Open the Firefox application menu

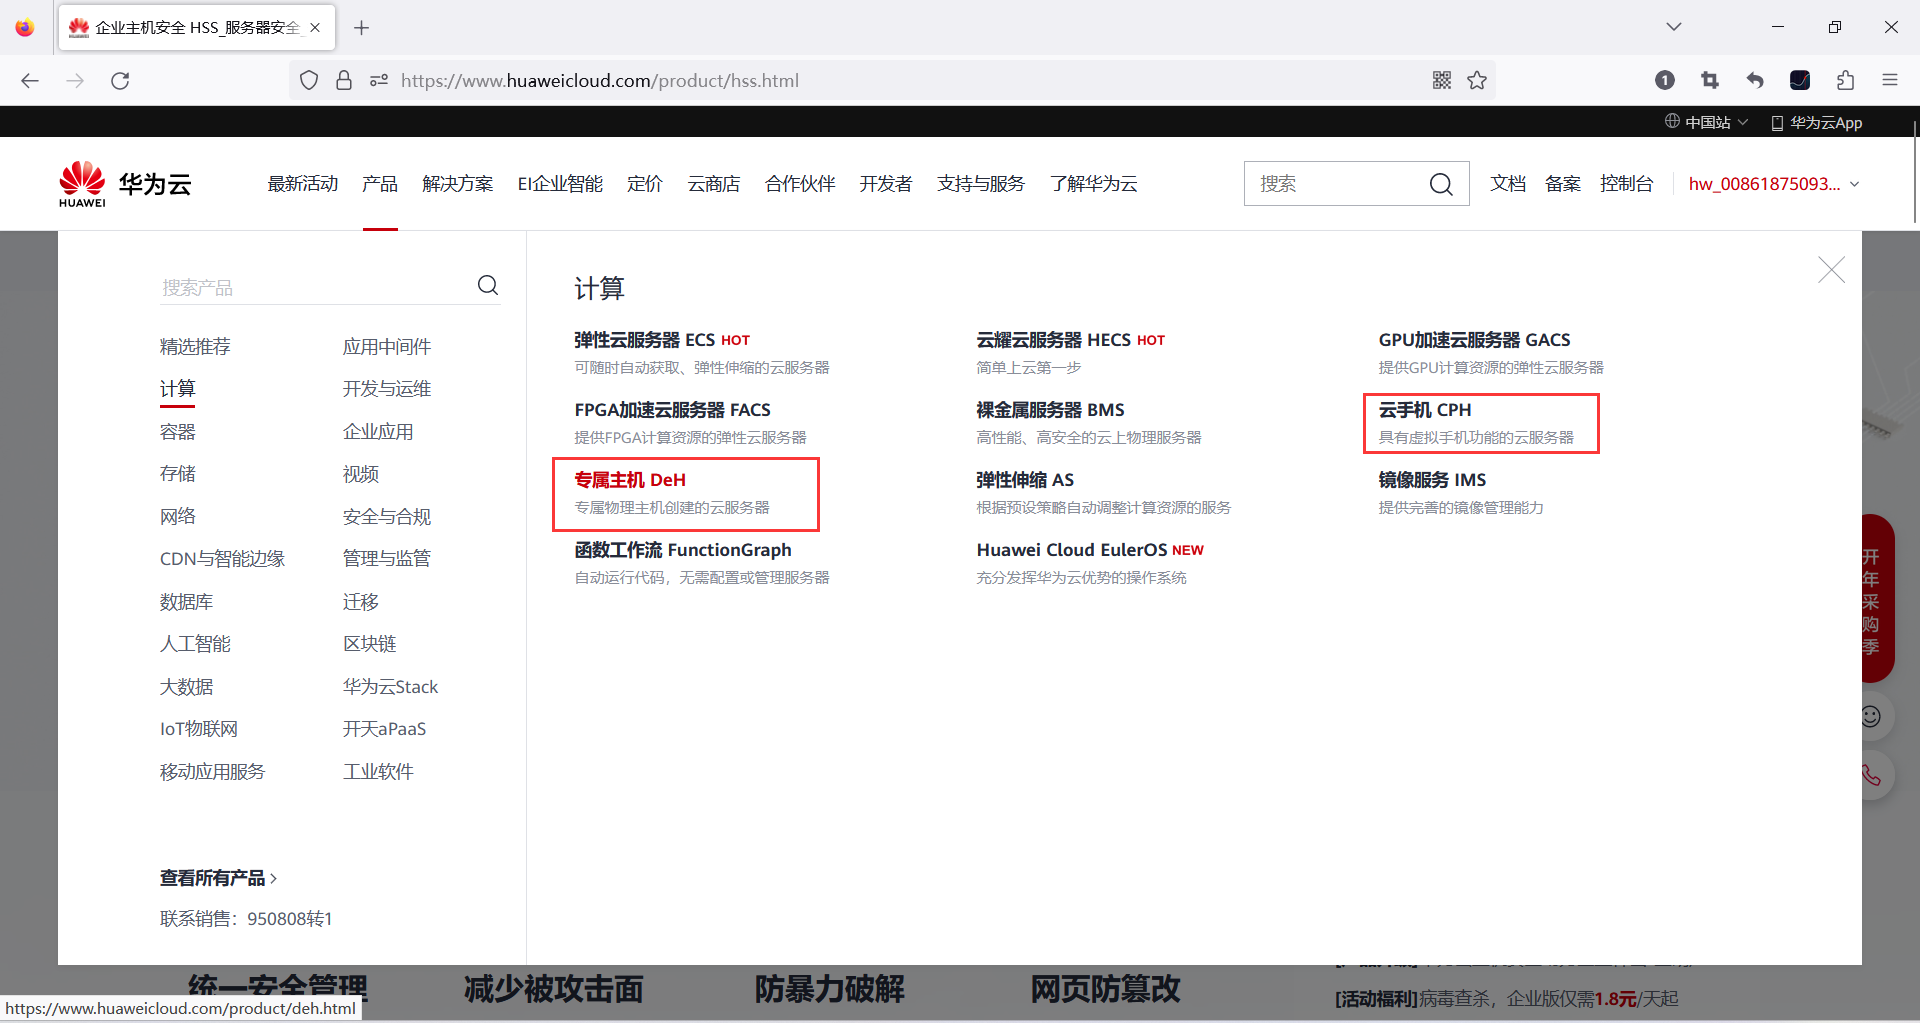click(1890, 80)
